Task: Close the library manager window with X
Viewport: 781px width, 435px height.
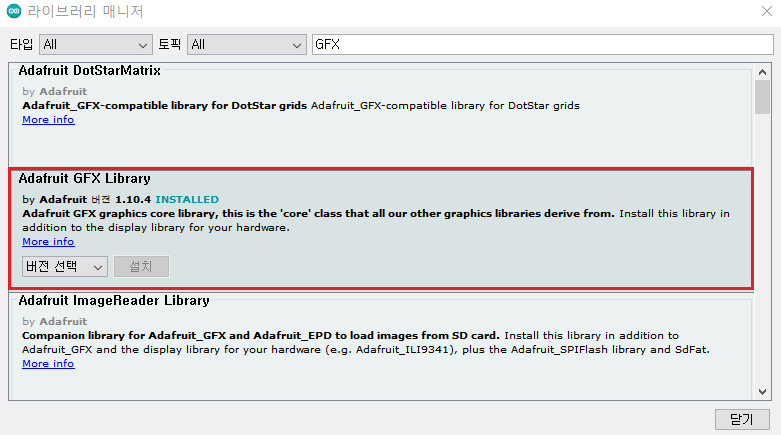Action: coord(767,11)
